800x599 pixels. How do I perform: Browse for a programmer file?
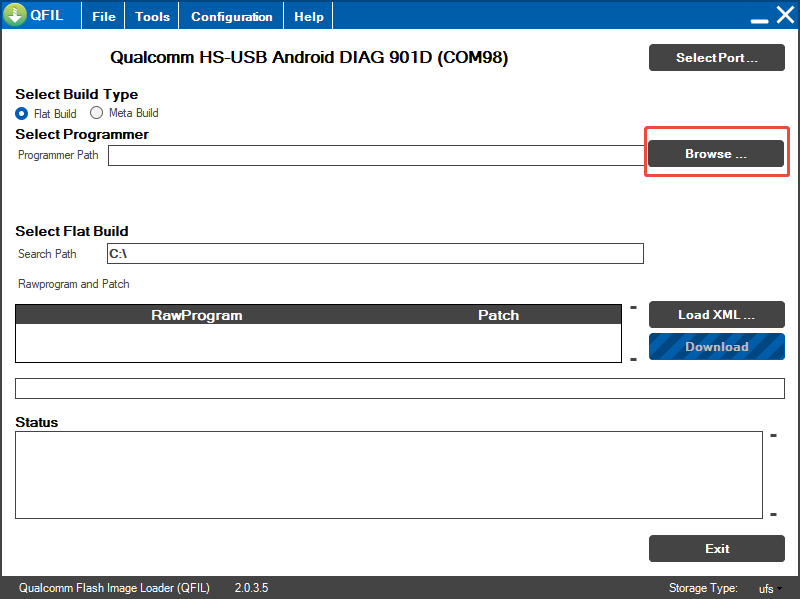[x=716, y=154]
